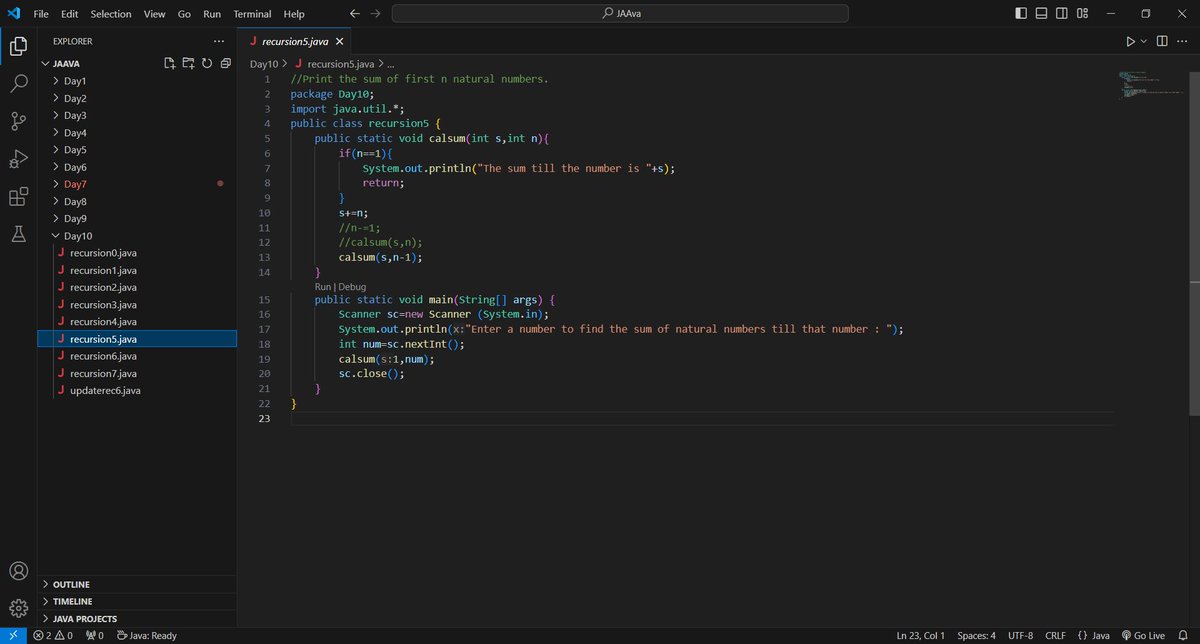Open the Explorer view in activity bar

point(18,46)
